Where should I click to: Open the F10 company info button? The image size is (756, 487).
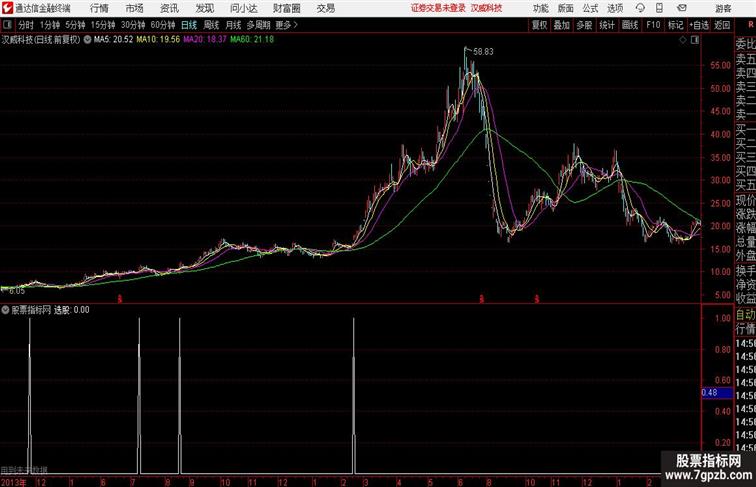point(653,25)
